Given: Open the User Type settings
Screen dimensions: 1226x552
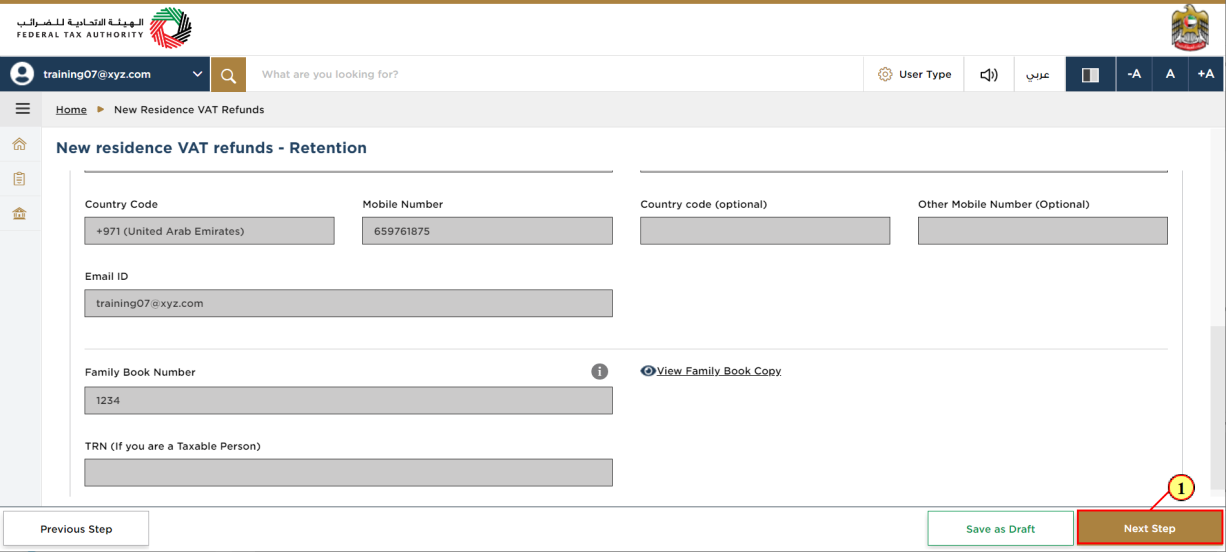Looking at the screenshot, I should (914, 74).
